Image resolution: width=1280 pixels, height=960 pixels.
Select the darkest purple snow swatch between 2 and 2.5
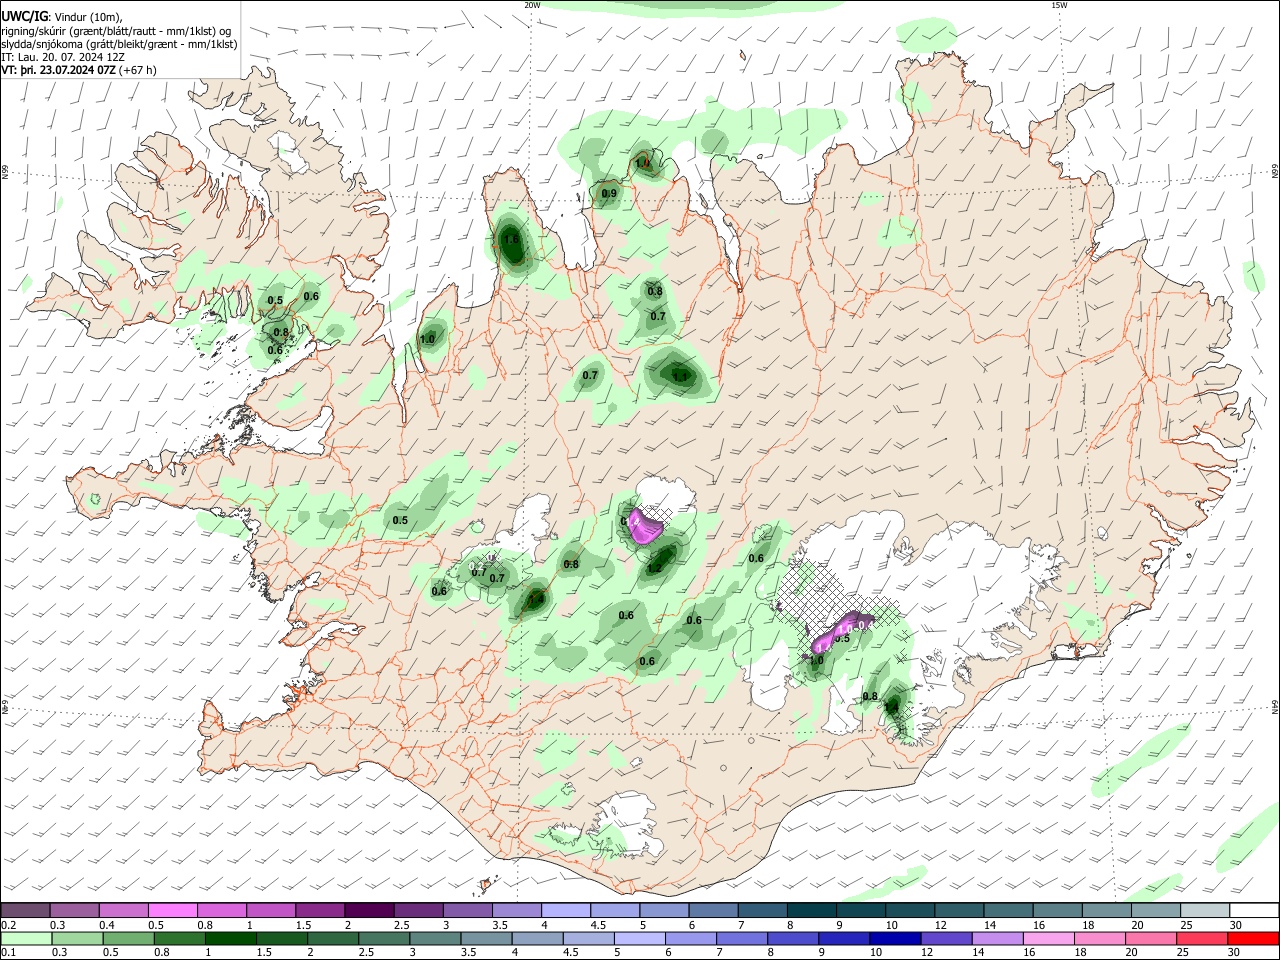coord(369,910)
